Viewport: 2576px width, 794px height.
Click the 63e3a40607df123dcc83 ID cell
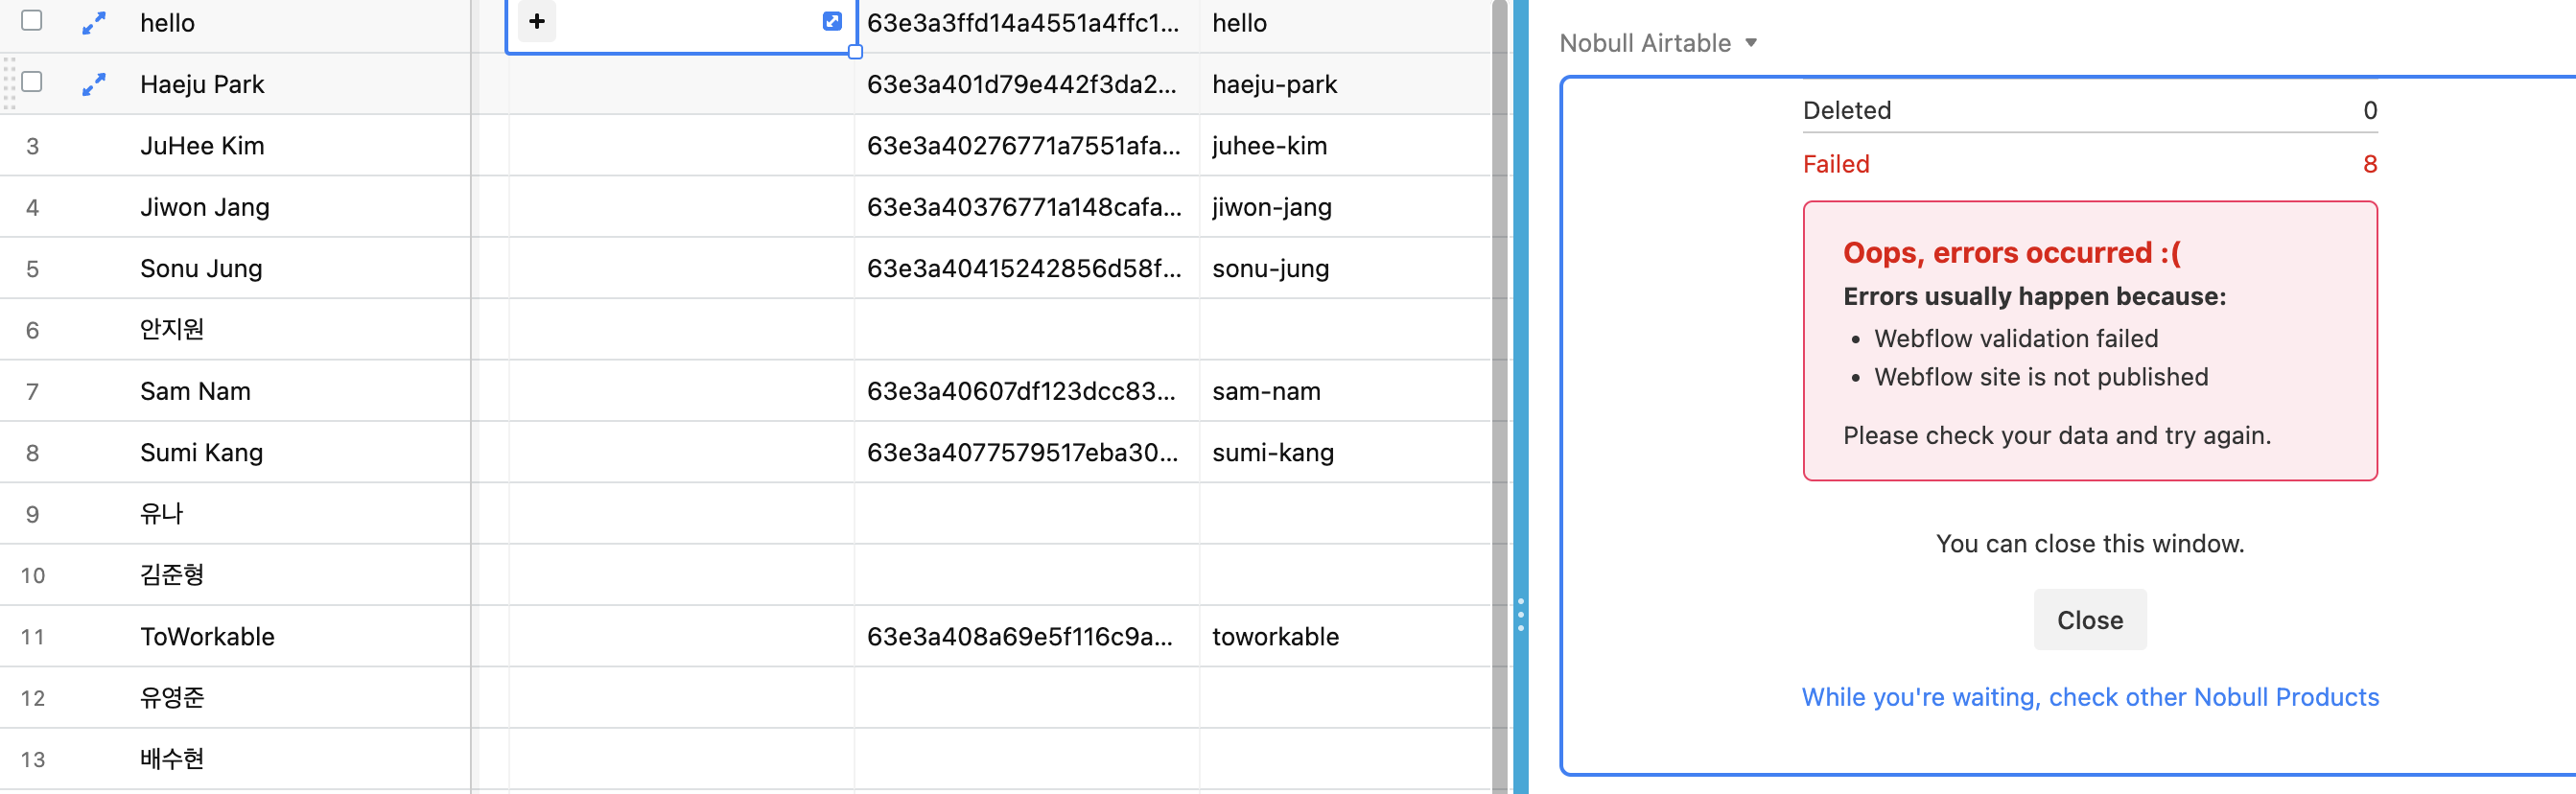(x=1027, y=391)
